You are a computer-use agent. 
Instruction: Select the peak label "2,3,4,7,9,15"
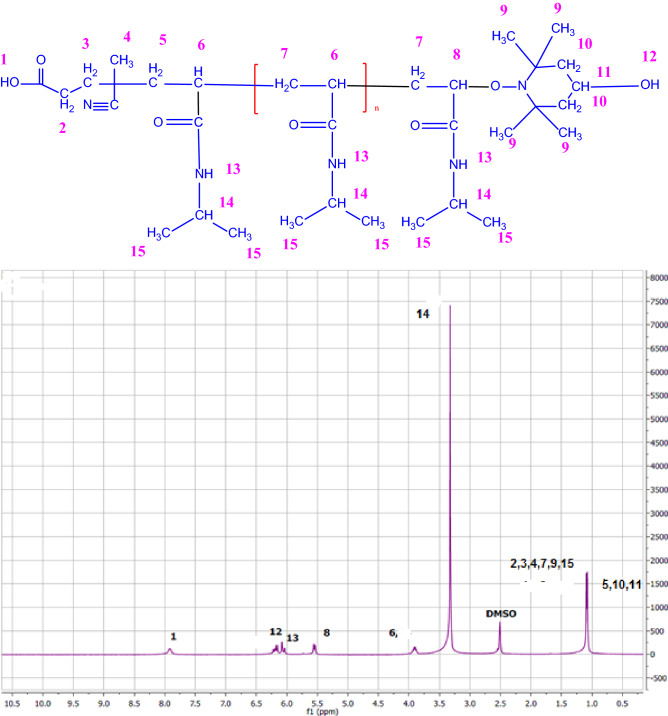542,563
